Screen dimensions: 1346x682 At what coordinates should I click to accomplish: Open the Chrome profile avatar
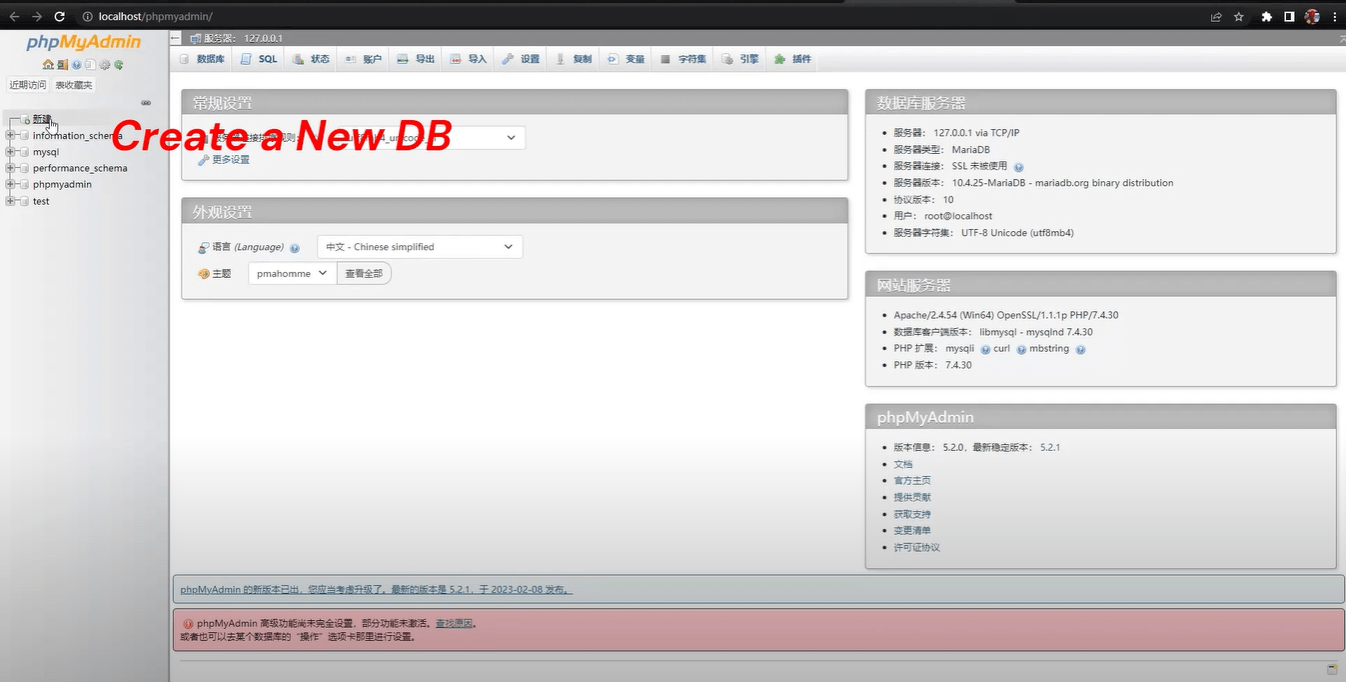(x=1312, y=16)
